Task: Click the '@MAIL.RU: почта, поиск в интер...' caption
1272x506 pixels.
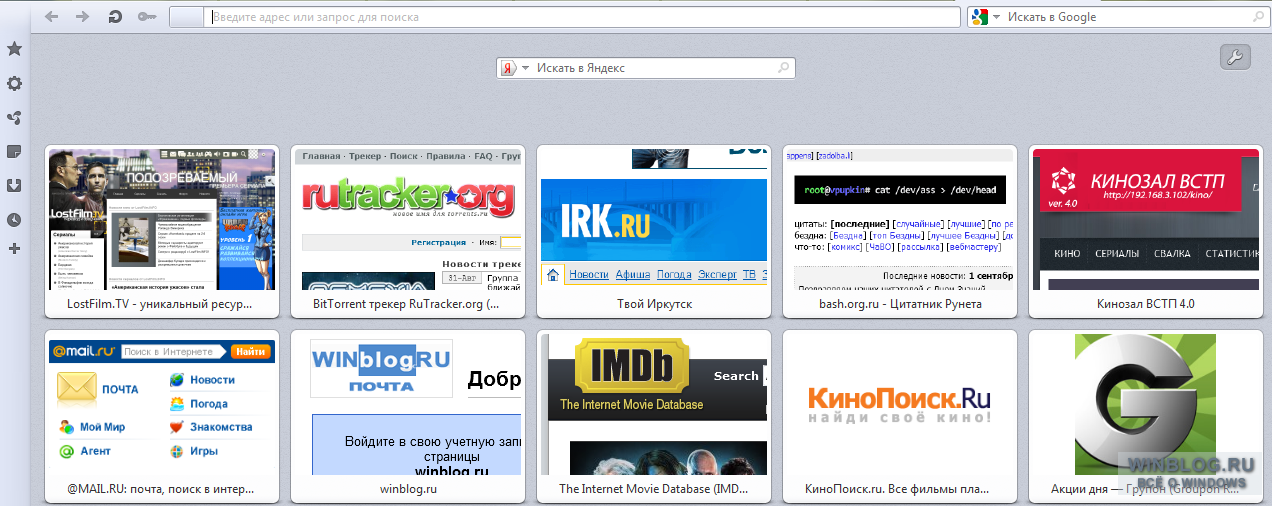Action: point(161,490)
